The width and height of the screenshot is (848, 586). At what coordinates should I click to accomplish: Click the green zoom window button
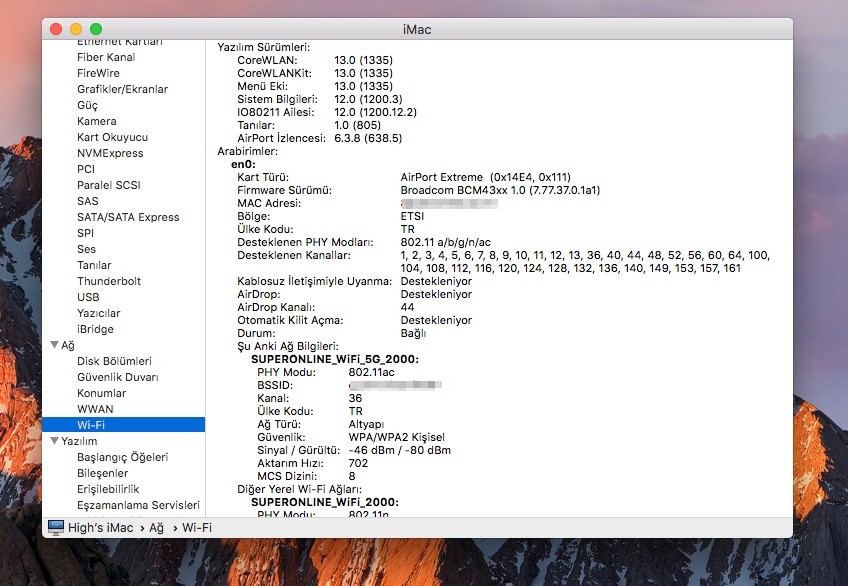96,29
